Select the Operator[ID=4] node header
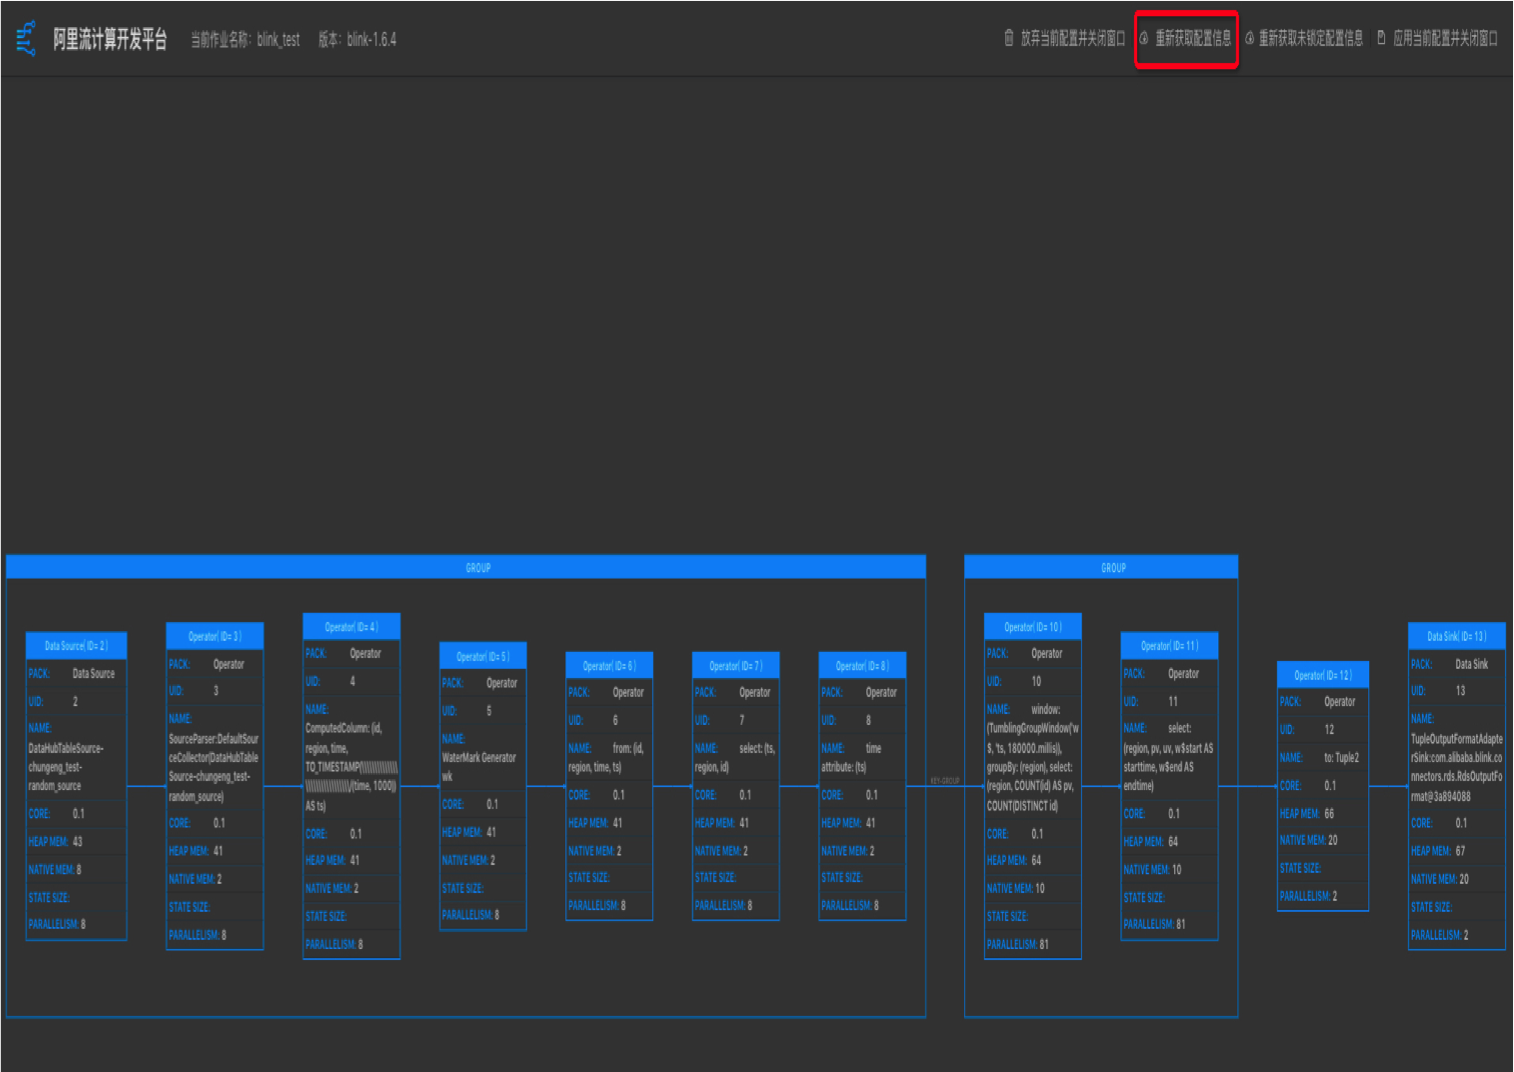Viewport: 1514px width, 1072px height. (351, 627)
